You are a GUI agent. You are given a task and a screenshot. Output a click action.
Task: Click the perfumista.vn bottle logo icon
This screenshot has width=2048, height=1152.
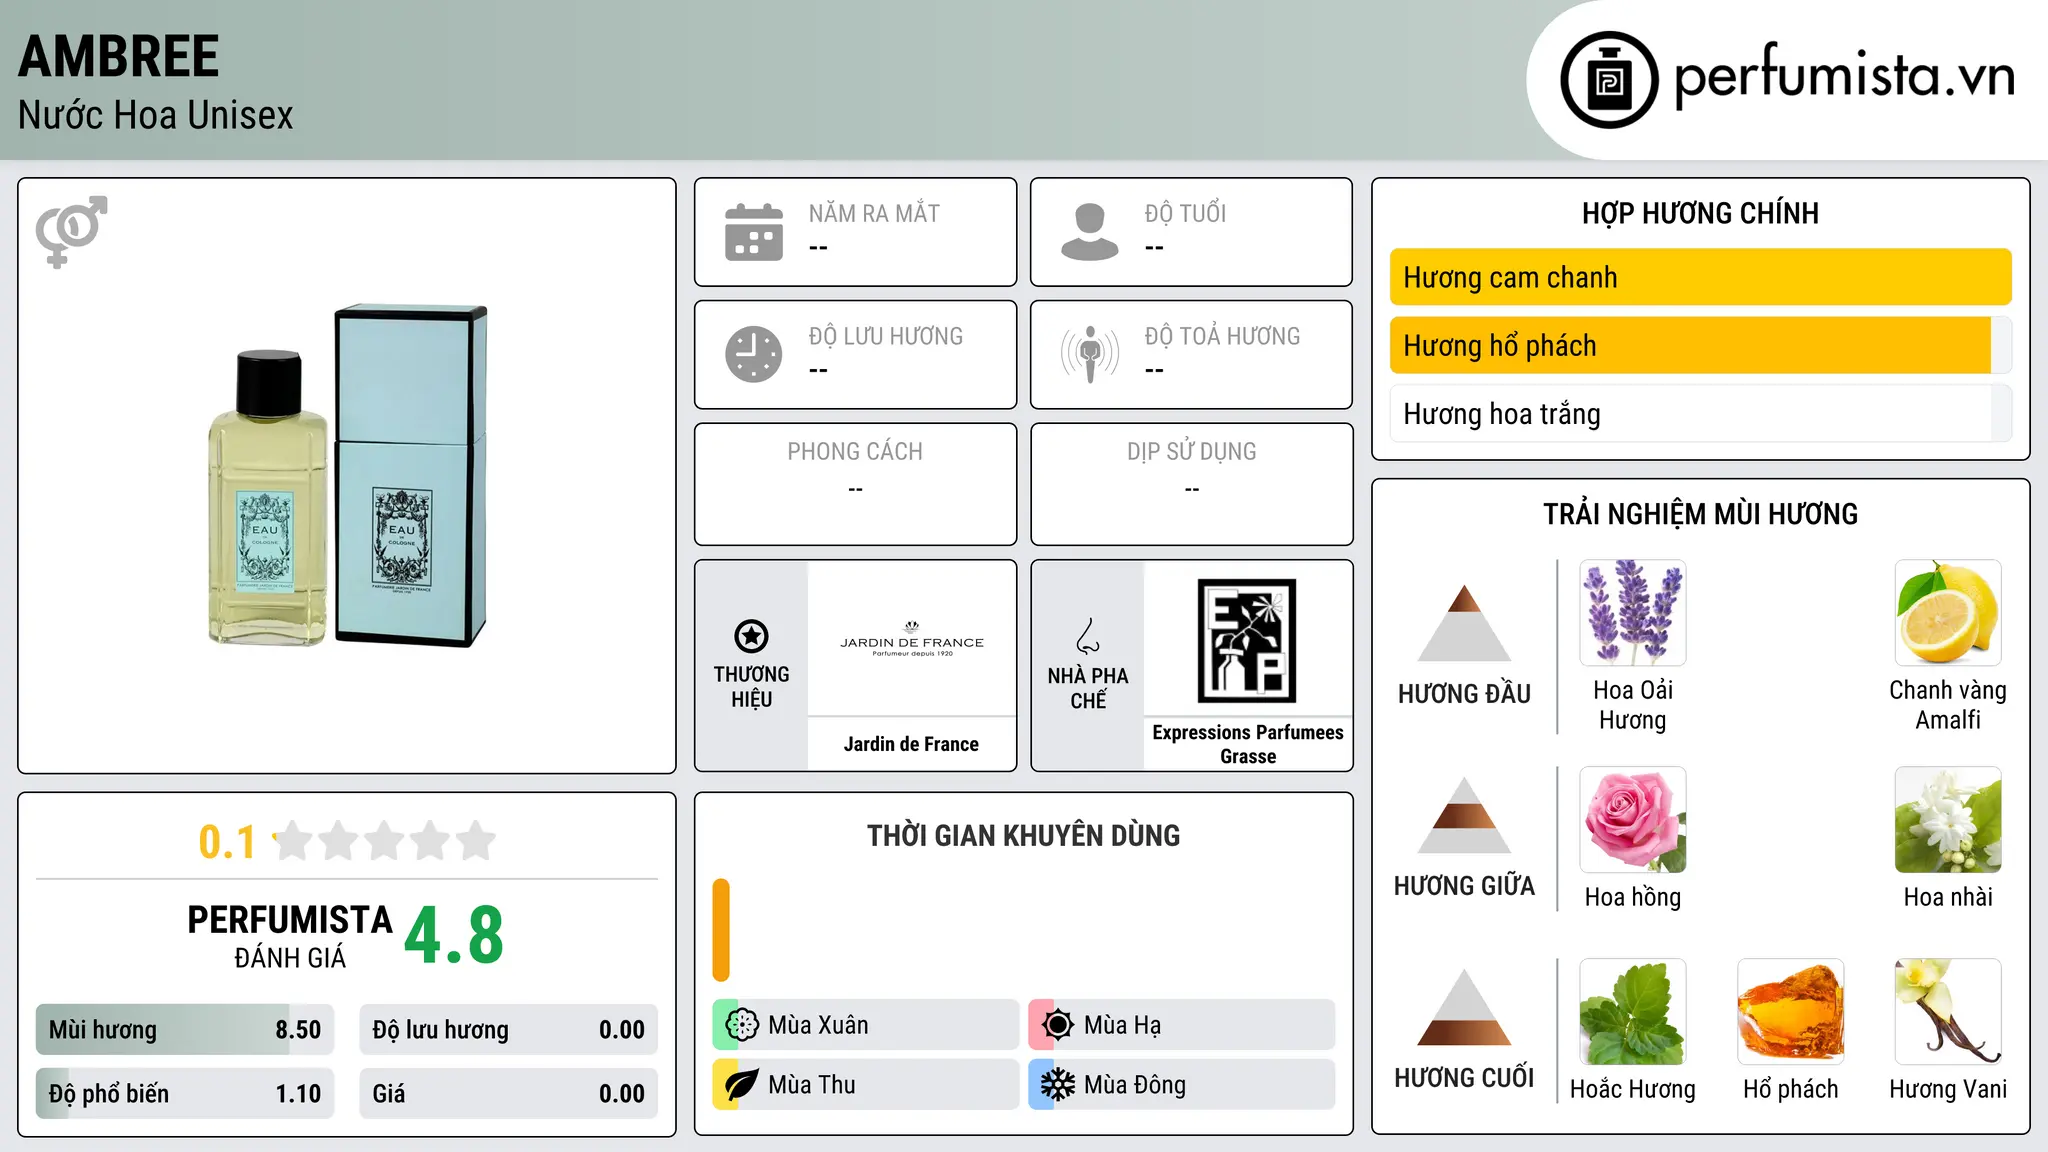[x=1609, y=80]
